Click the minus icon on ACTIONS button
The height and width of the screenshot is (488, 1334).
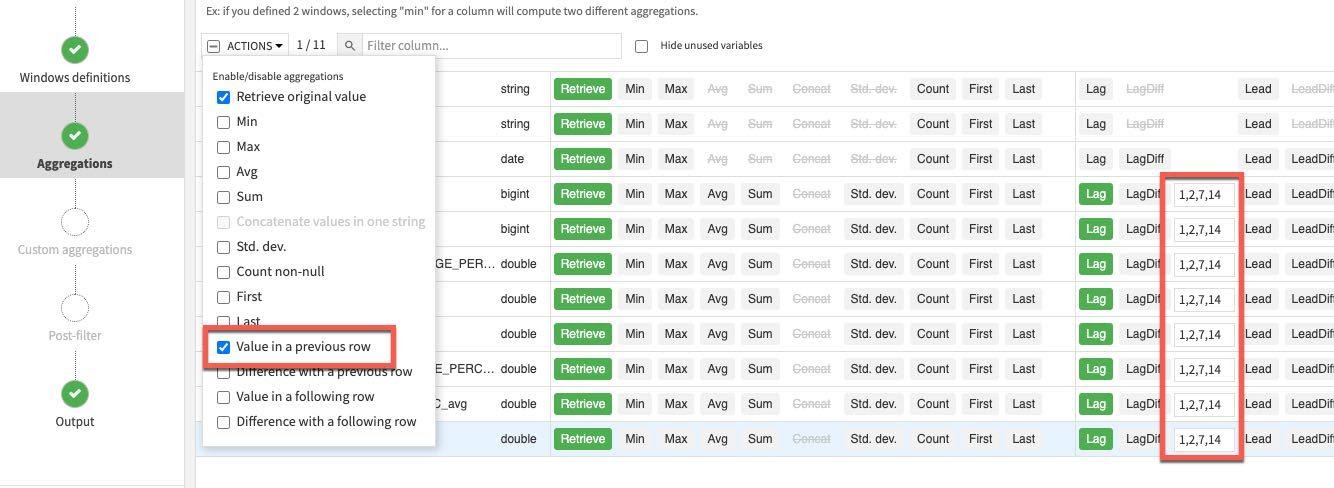[214, 46]
